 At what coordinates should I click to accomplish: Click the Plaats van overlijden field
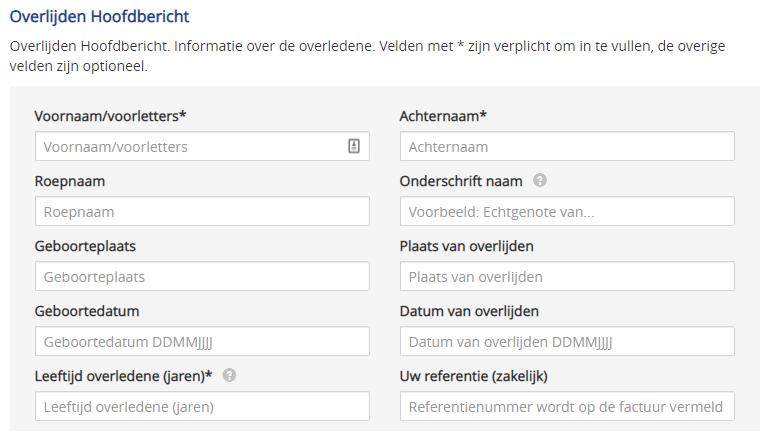(x=567, y=276)
